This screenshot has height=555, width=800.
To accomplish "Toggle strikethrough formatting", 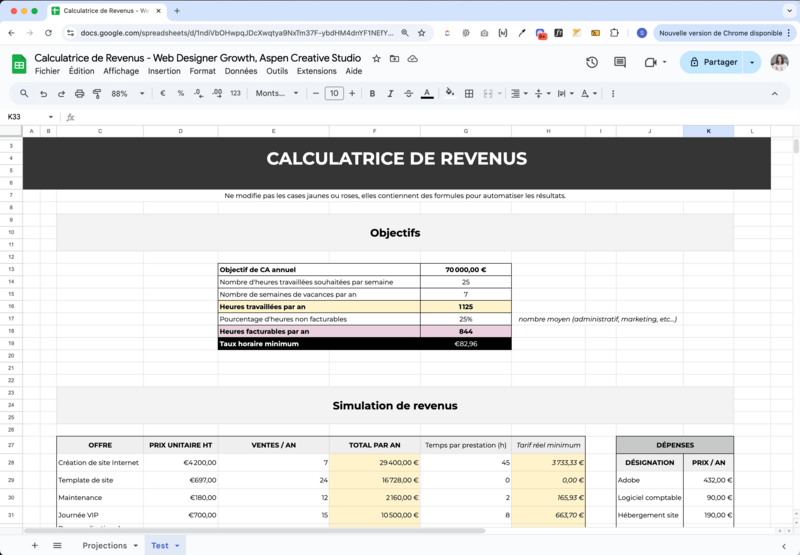I will [x=408, y=93].
